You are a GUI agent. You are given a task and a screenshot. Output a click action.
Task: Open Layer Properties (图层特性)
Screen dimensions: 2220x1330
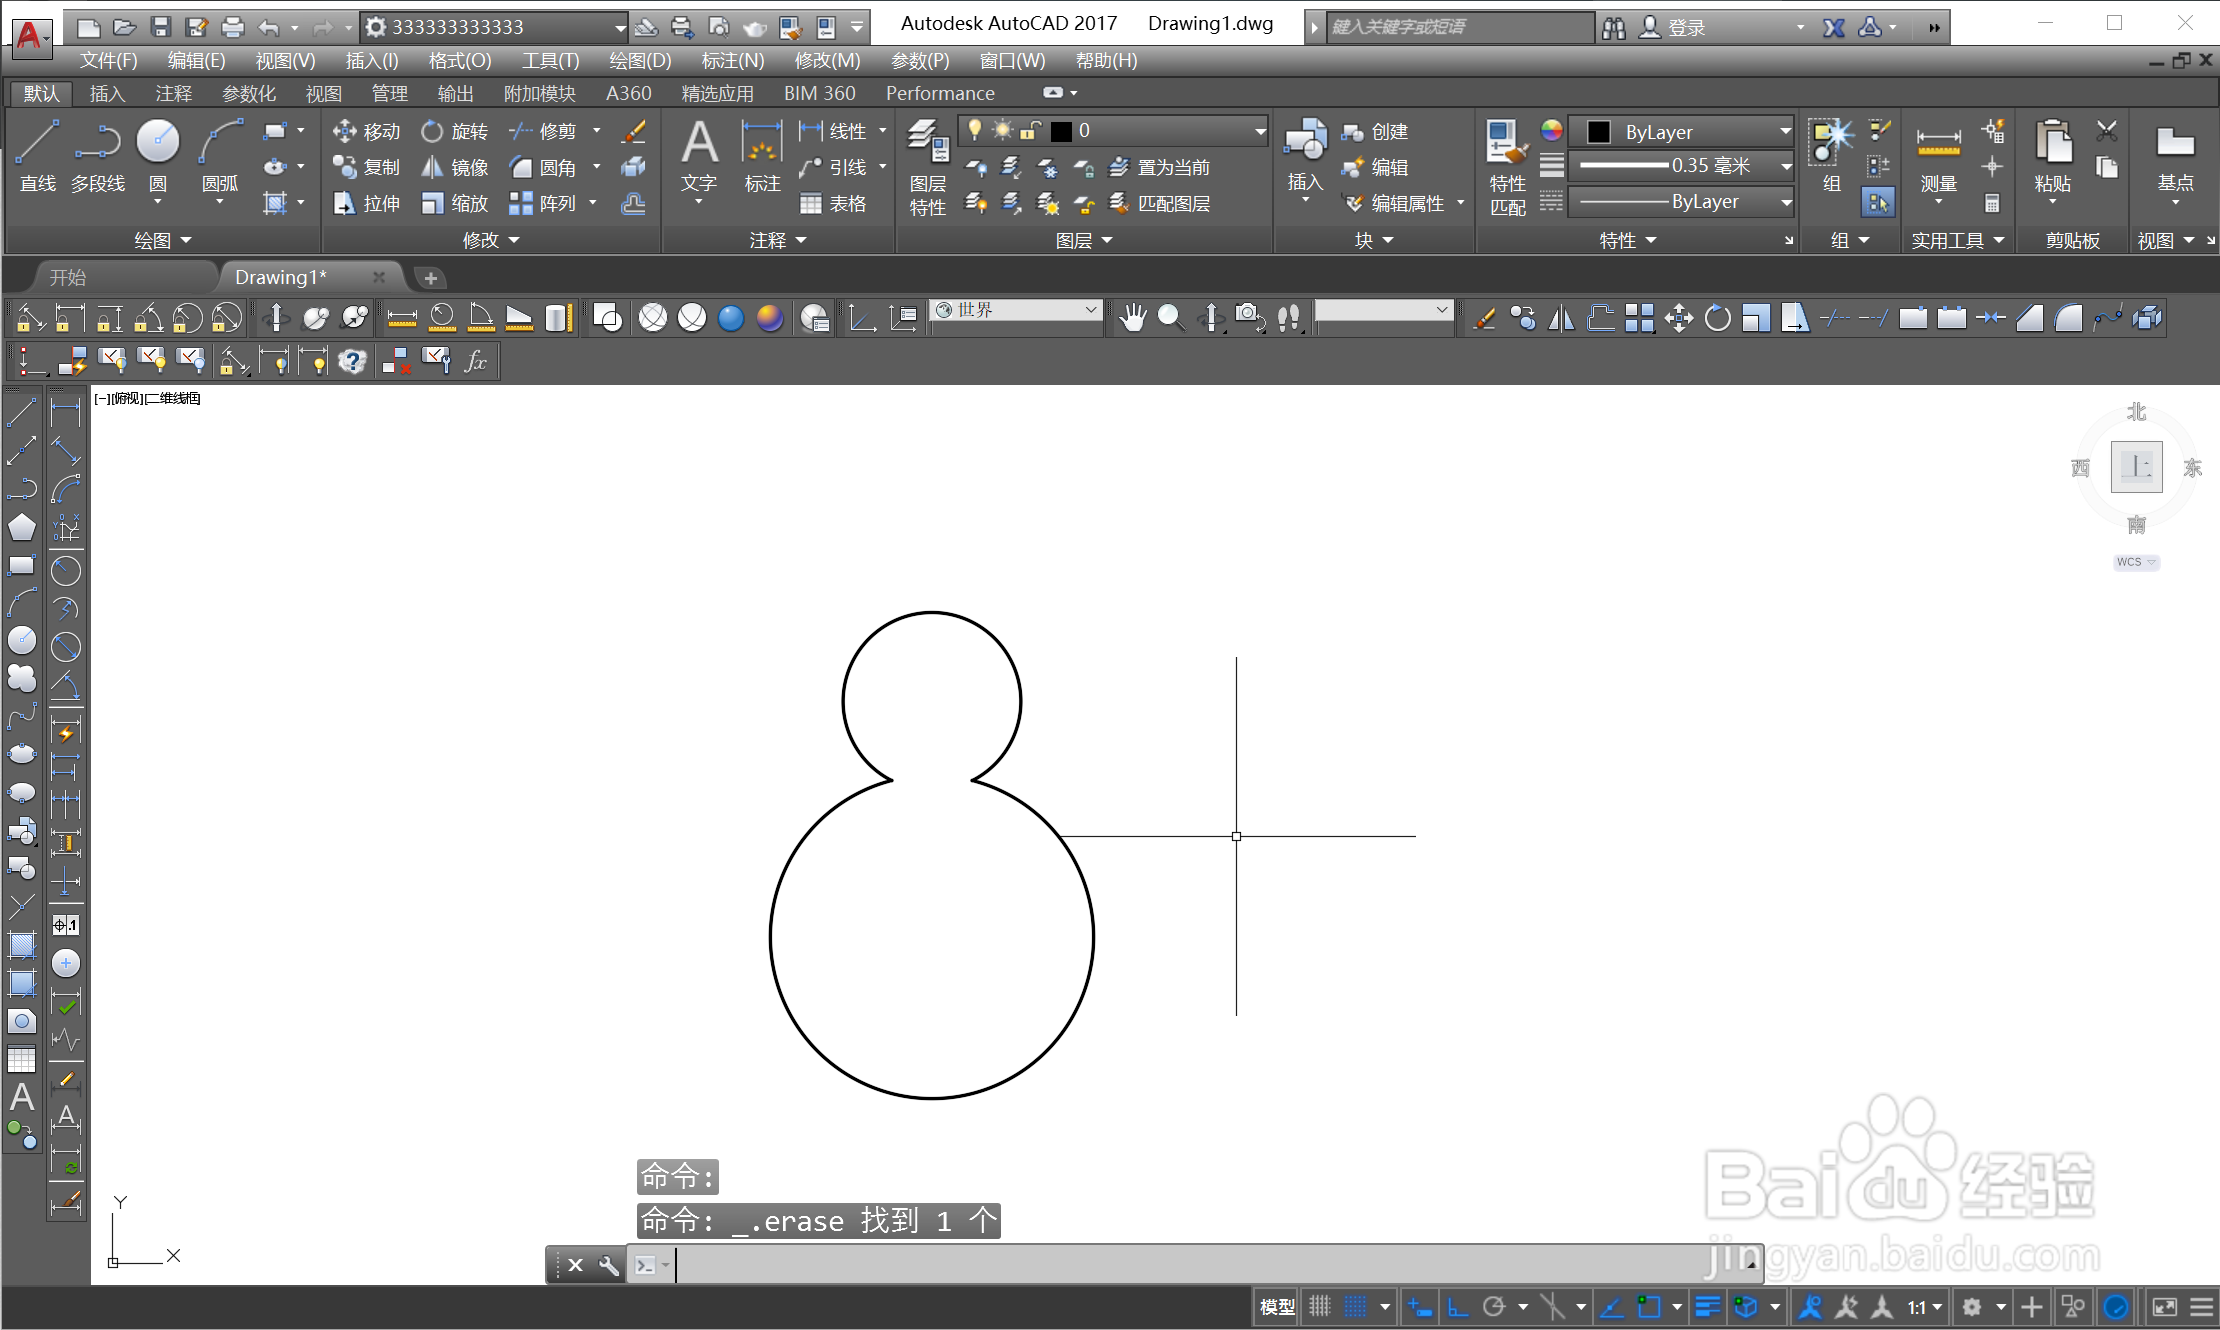pos(927,166)
